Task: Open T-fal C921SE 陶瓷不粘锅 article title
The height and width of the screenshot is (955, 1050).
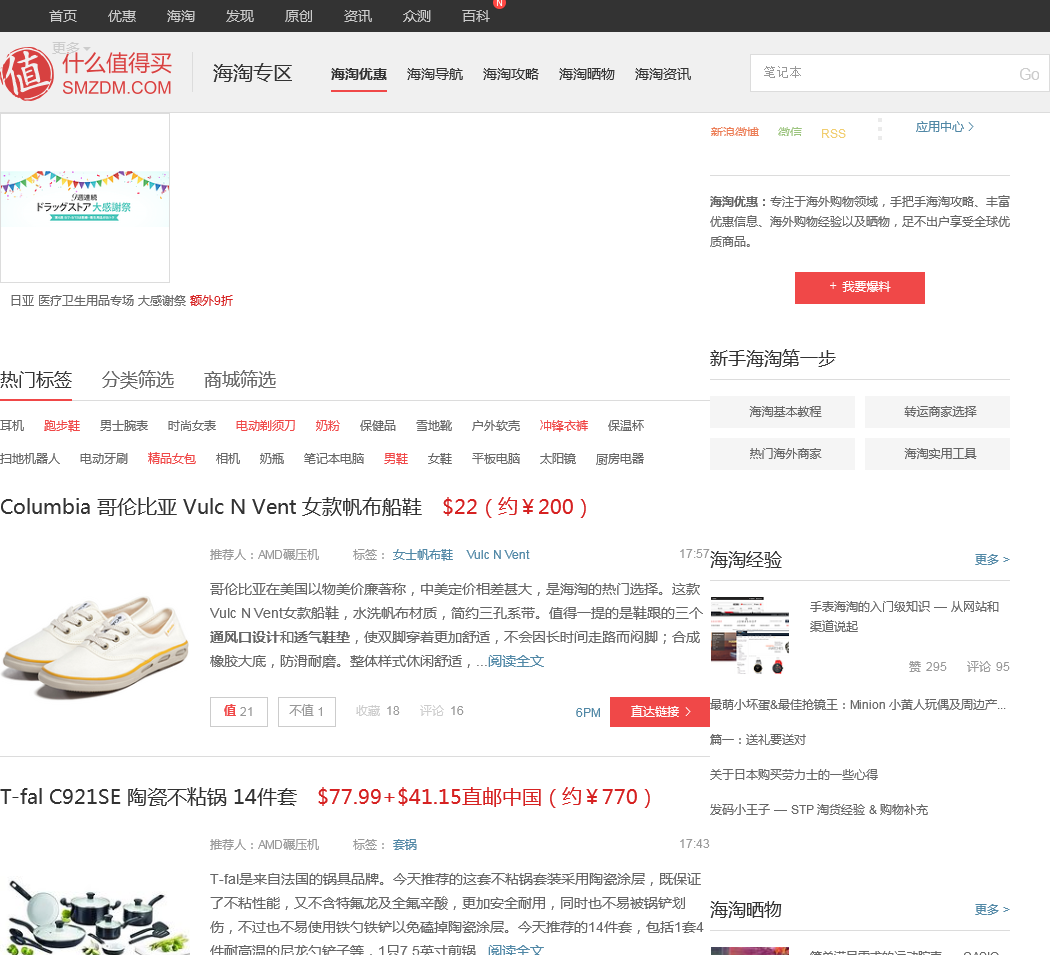Action: tap(149, 797)
